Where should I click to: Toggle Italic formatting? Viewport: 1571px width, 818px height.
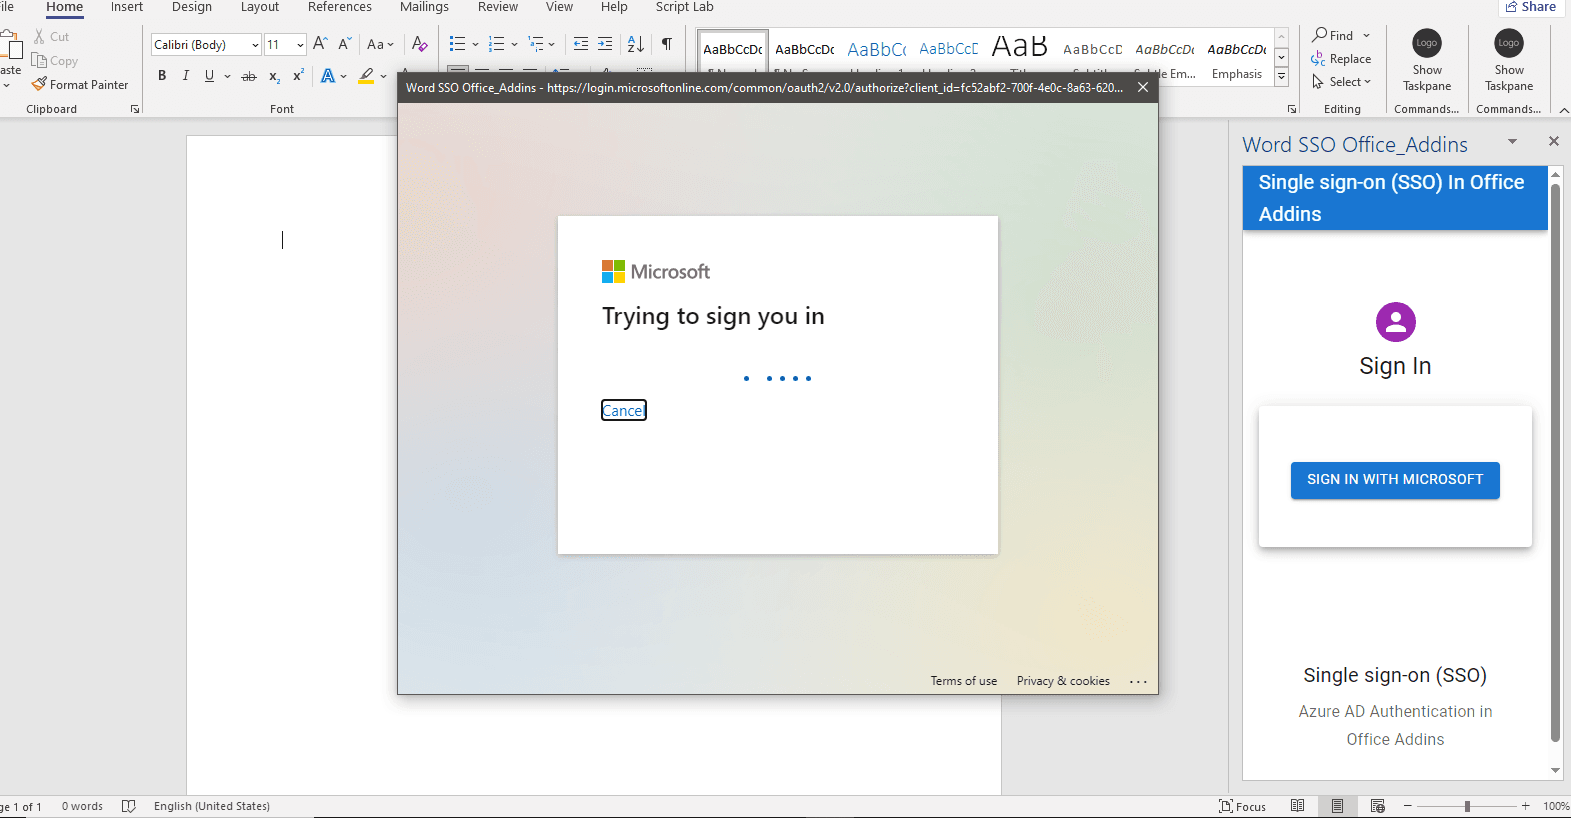pos(185,76)
